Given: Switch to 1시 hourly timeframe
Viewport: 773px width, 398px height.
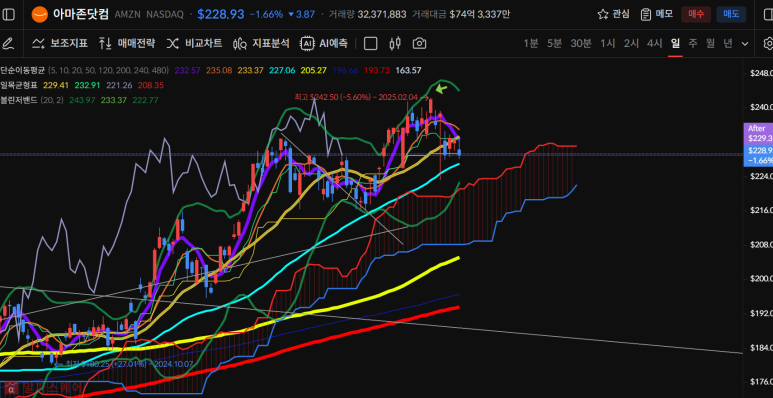Looking at the screenshot, I should click(607, 43).
